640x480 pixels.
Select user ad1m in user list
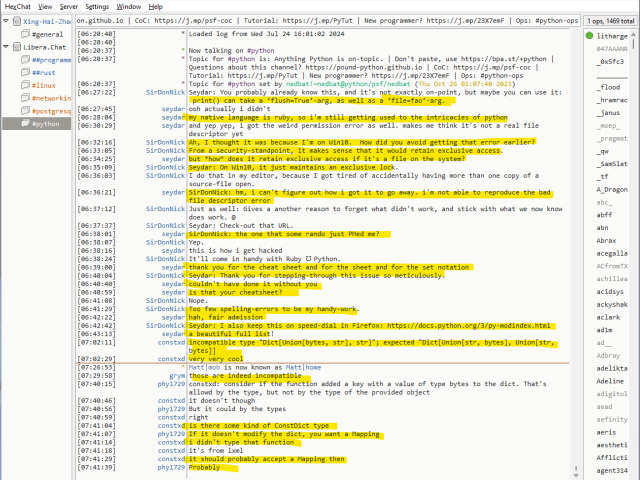click(x=604, y=330)
